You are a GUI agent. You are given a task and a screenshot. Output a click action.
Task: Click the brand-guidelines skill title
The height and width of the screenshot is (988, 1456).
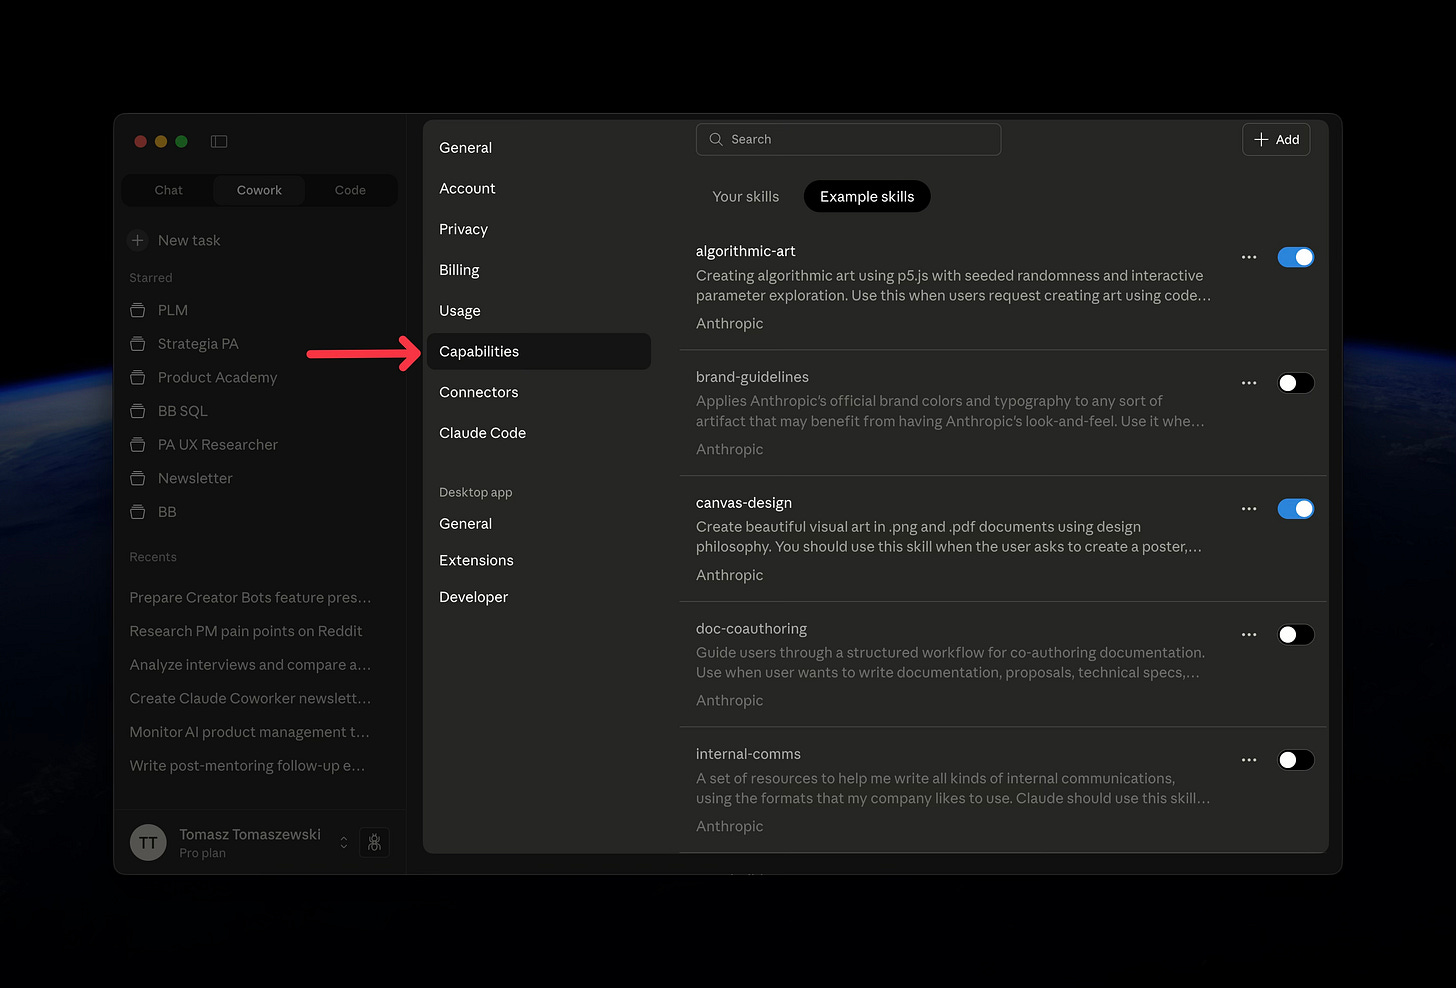[752, 377]
